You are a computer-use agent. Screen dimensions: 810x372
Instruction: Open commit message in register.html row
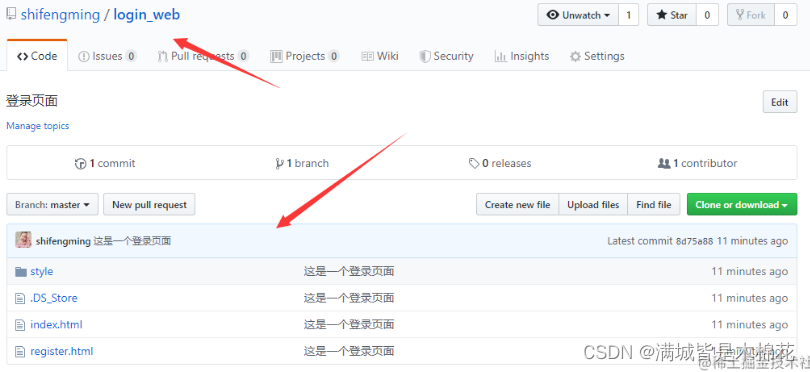click(349, 352)
